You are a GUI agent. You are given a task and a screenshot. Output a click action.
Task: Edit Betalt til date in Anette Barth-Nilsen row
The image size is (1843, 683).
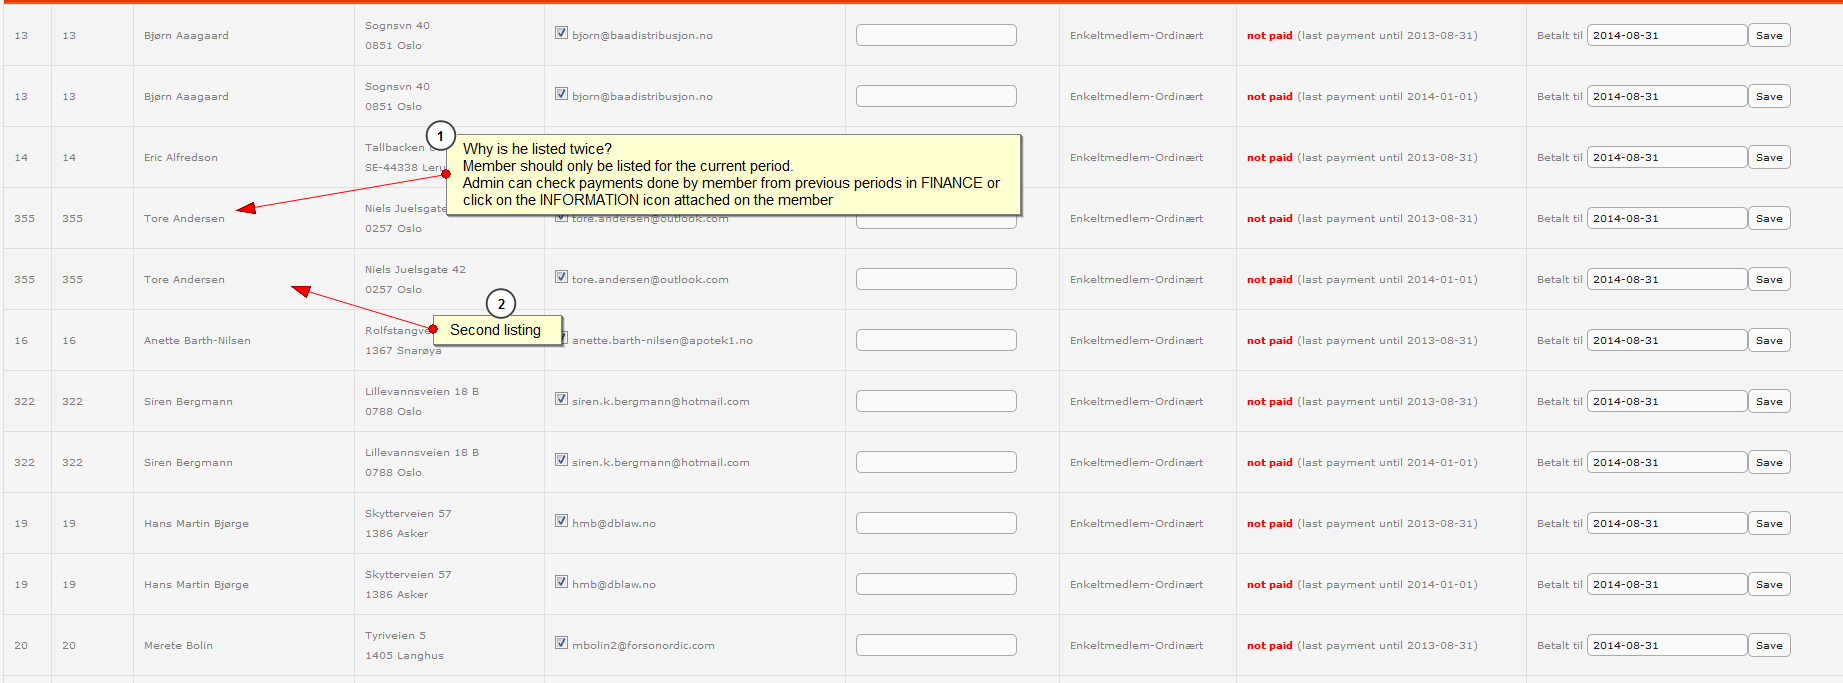(1667, 340)
